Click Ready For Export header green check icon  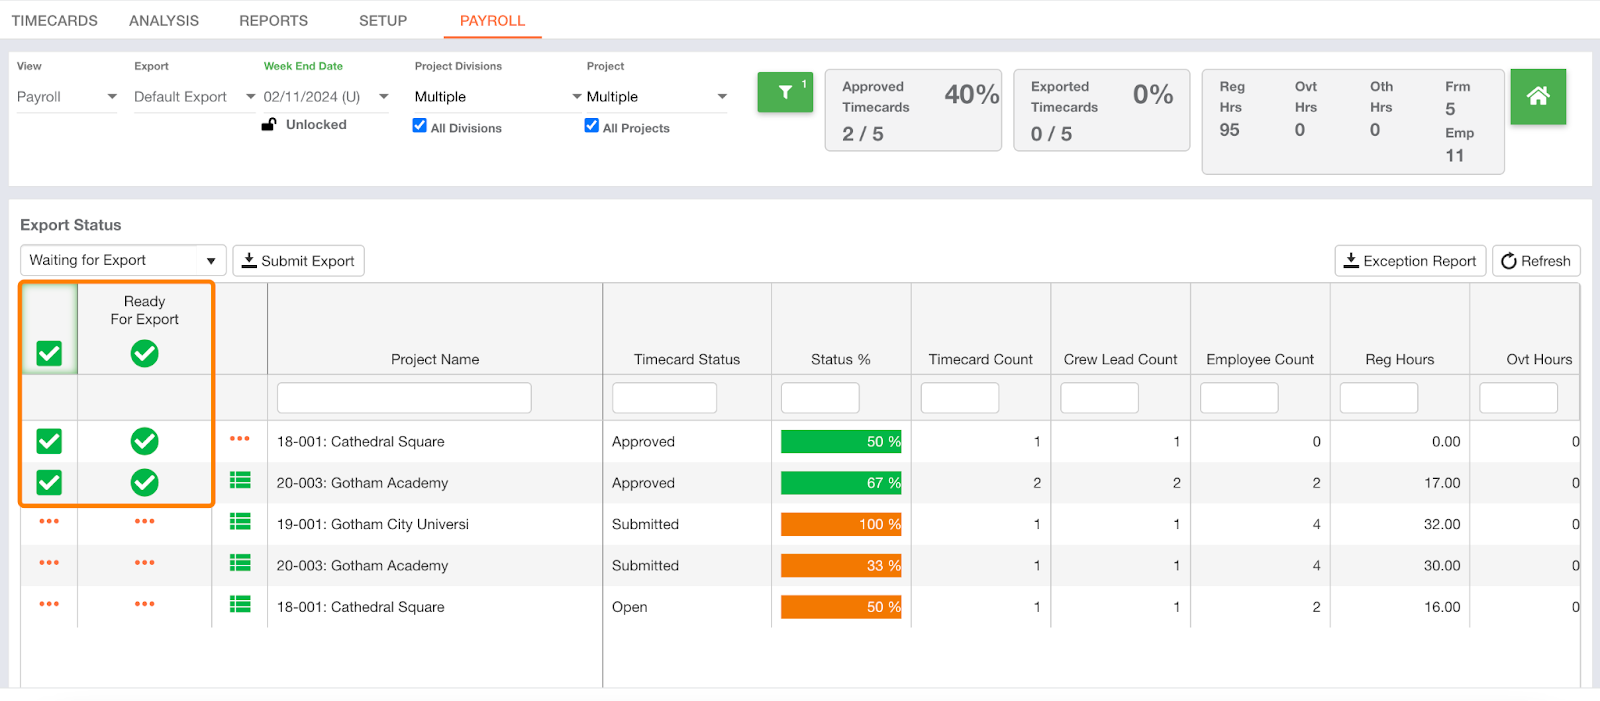click(145, 353)
